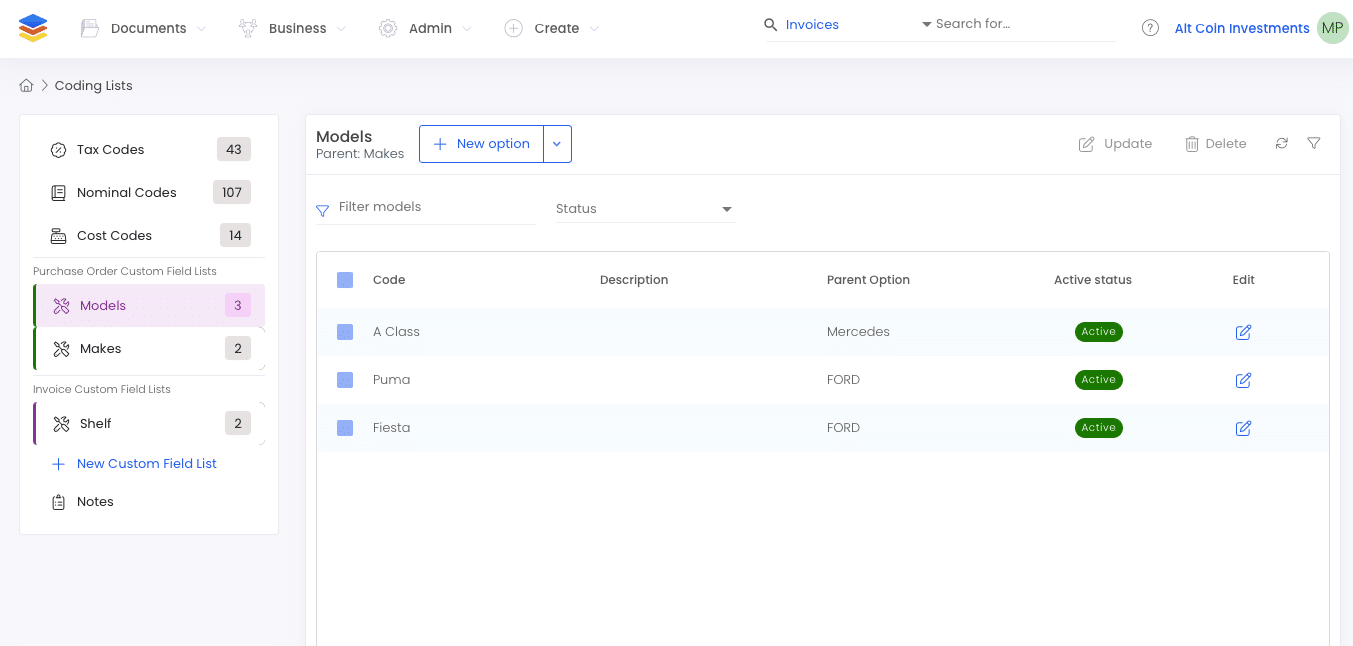Go to home via breadcrumb house icon
The height and width of the screenshot is (646, 1353).
click(x=27, y=85)
